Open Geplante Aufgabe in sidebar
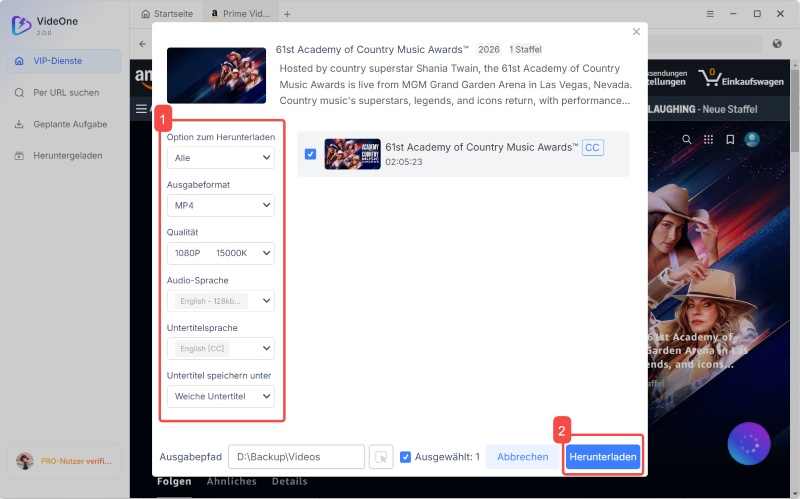 (64, 124)
